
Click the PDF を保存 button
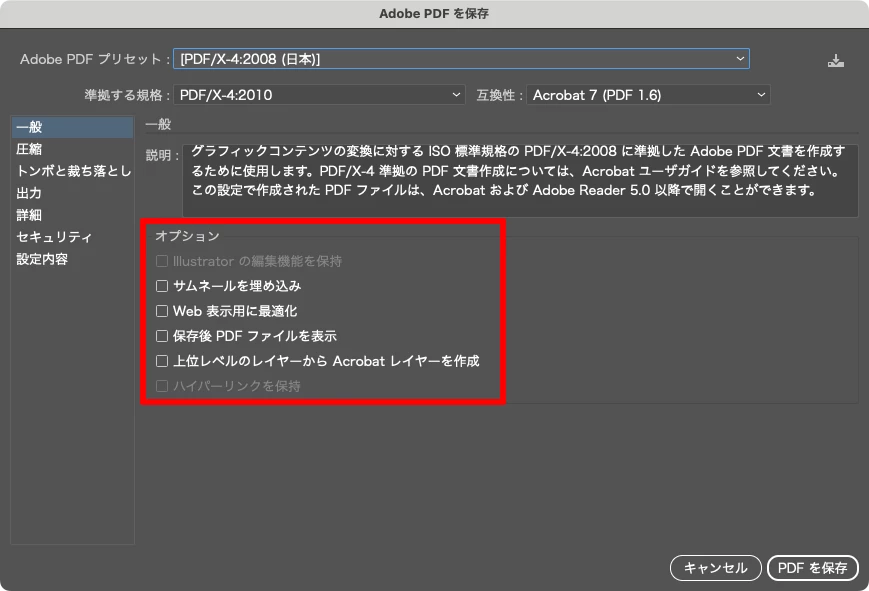point(812,568)
